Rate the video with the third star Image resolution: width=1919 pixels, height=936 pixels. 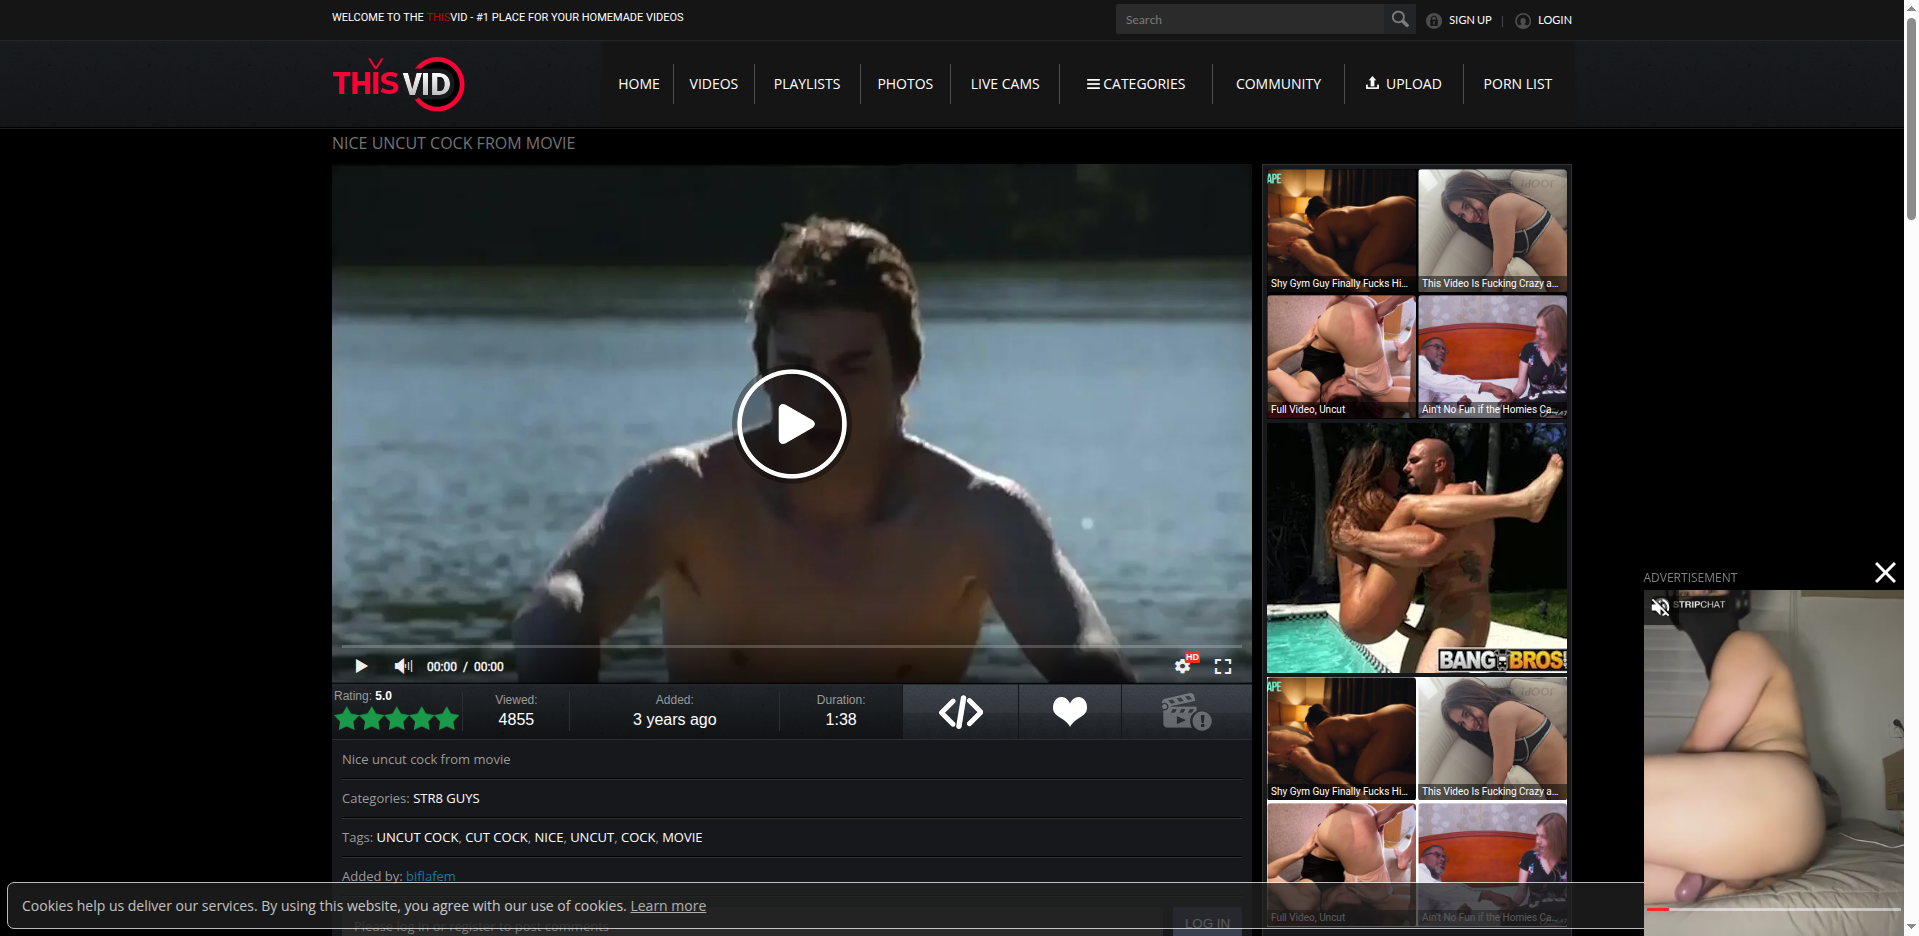pyautogui.click(x=397, y=718)
